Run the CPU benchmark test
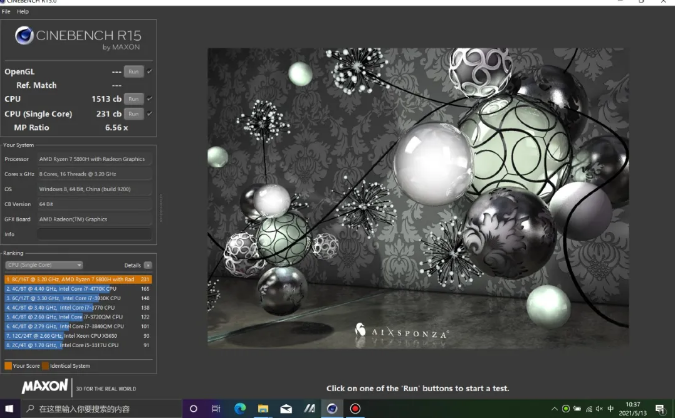The width and height of the screenshot is (675, 418). 132,99
